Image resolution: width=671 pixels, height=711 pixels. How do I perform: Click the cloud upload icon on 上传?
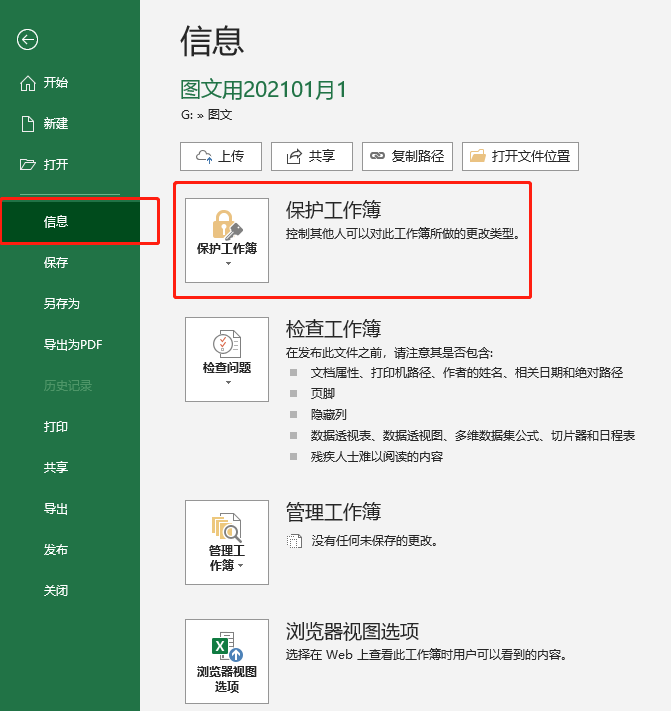204,156
